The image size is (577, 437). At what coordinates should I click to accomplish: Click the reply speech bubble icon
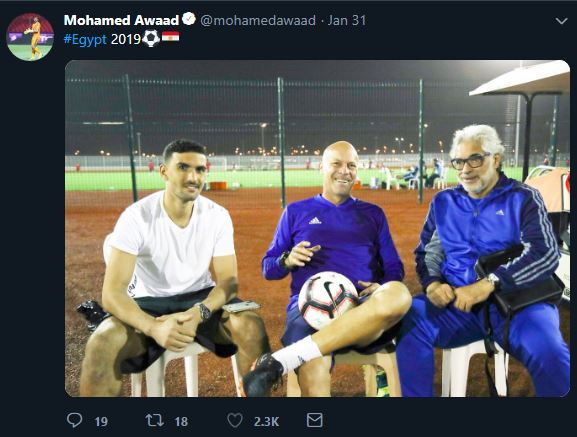coord(75,420)
